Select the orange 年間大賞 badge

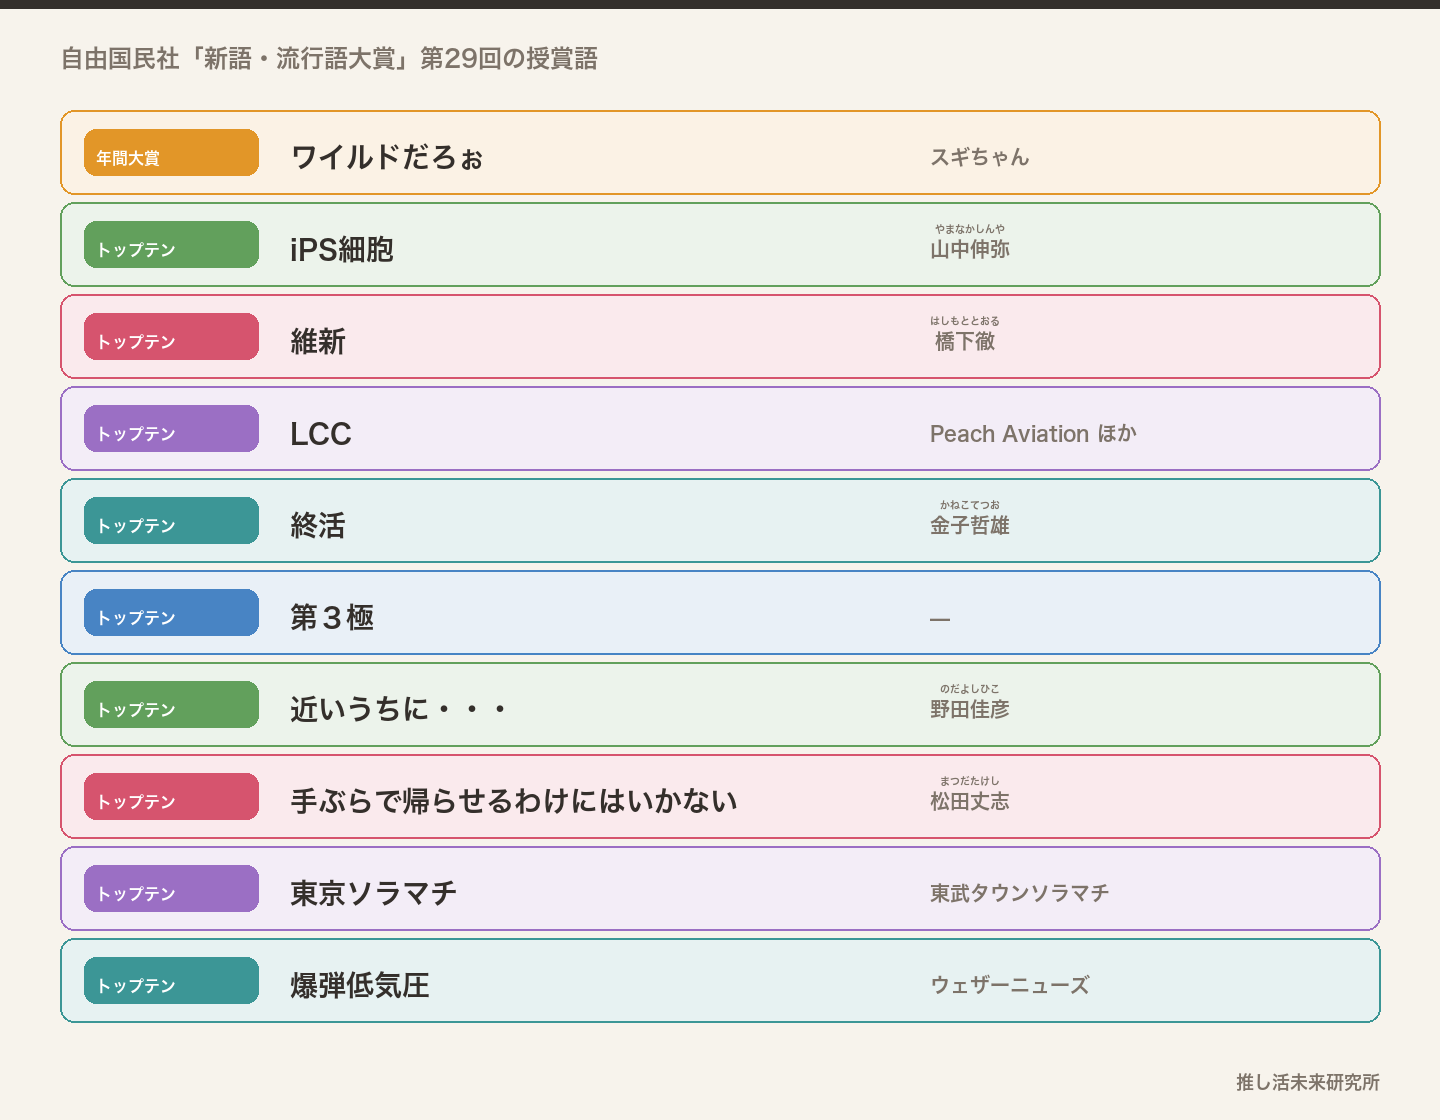pos(171,153)
